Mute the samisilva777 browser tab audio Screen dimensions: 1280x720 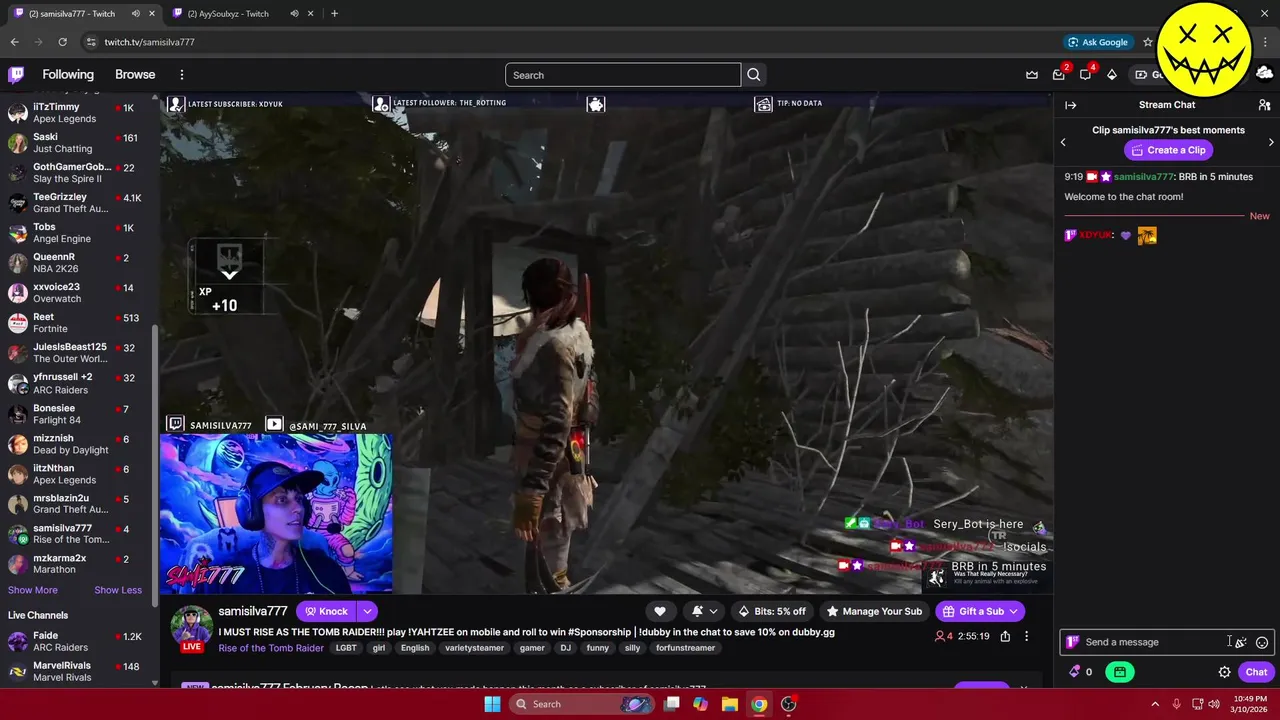(135, 14)
